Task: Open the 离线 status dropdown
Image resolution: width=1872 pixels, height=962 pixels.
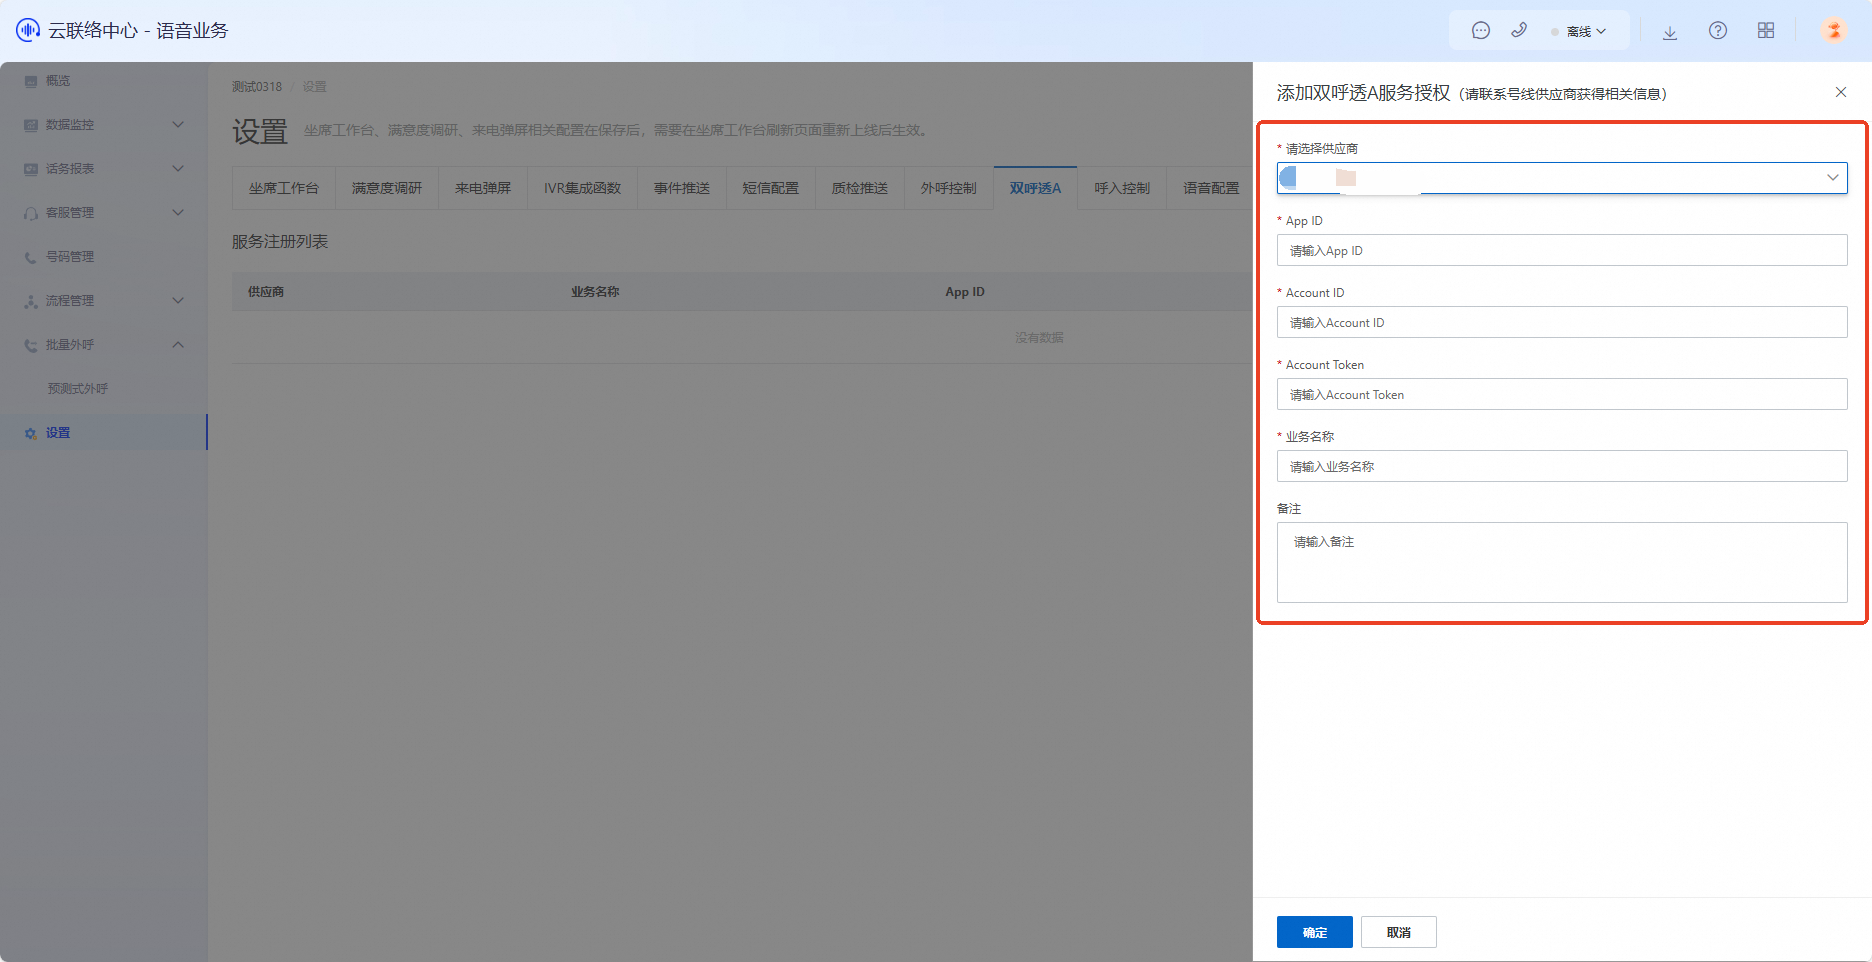Action: [x=1580, y=31]
